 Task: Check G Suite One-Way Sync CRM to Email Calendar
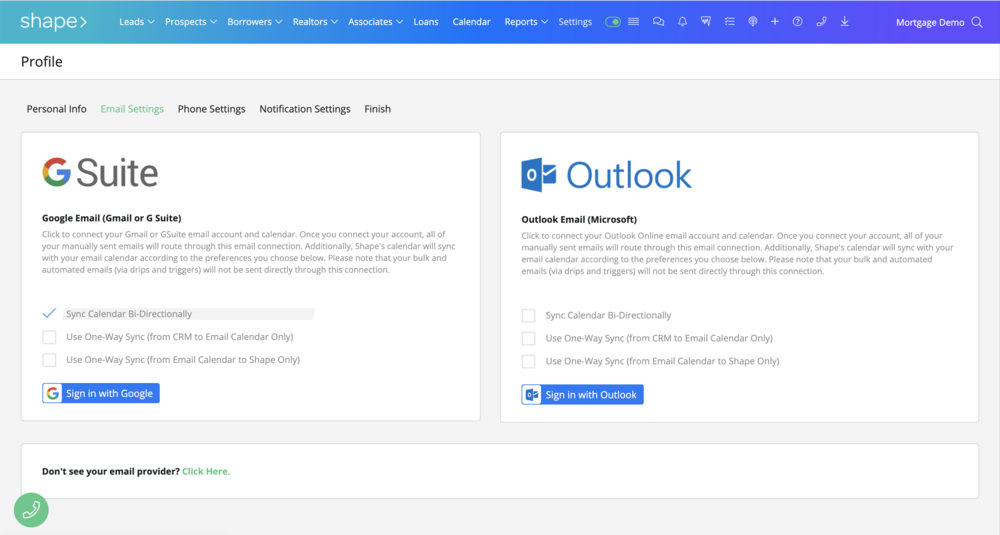click(49, 337)
